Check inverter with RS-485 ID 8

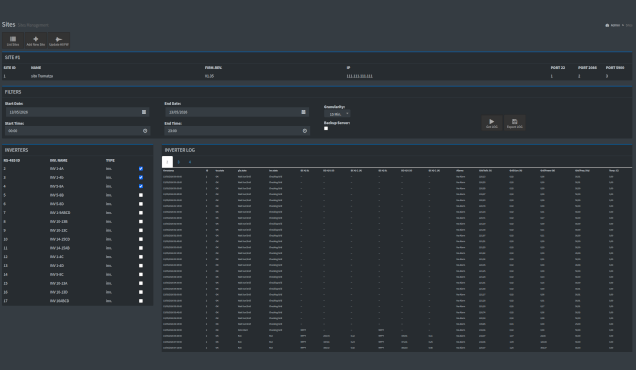coord(141,222)
